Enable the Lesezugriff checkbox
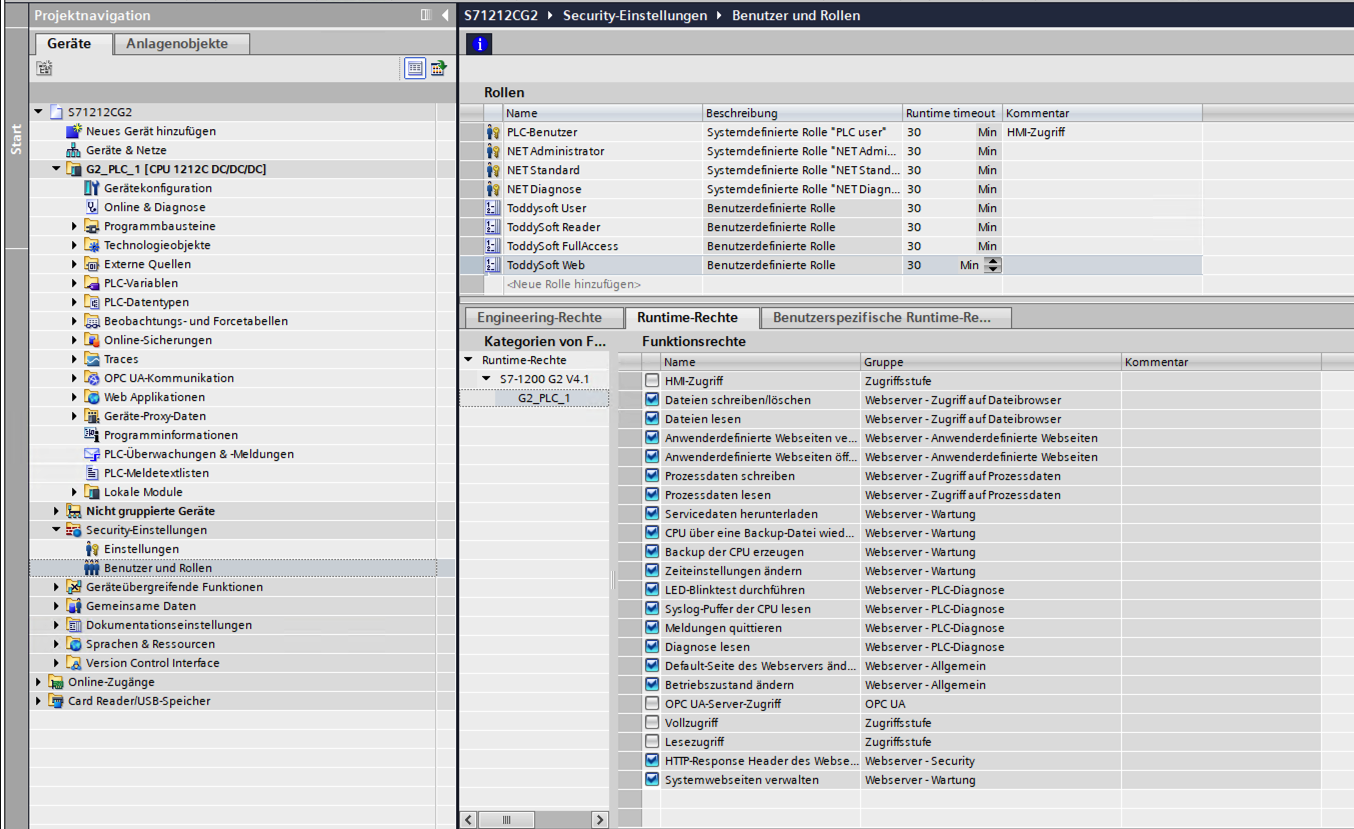 (652, 742)
